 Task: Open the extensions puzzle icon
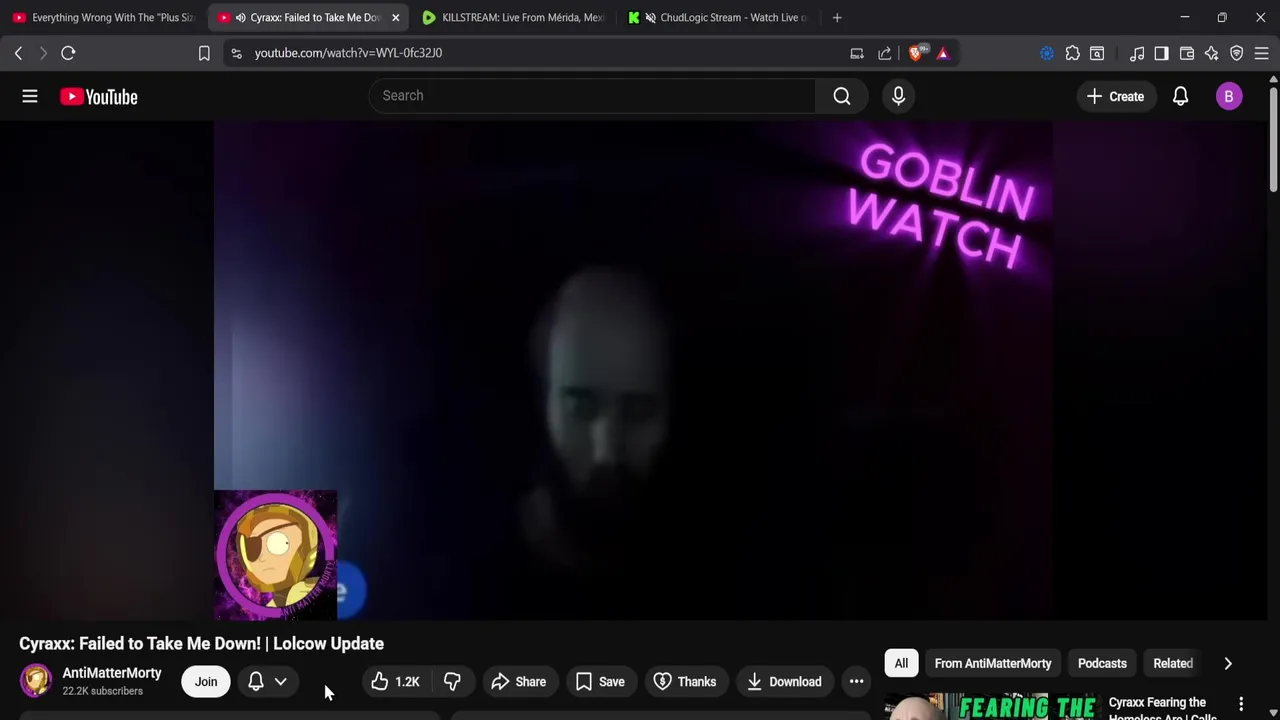click(x=1072, y=53)
